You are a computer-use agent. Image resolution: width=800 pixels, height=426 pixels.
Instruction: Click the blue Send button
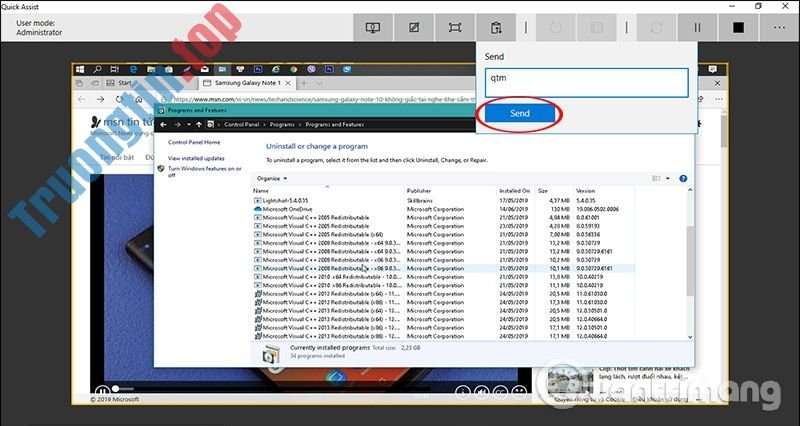click(x=520, y=114)
